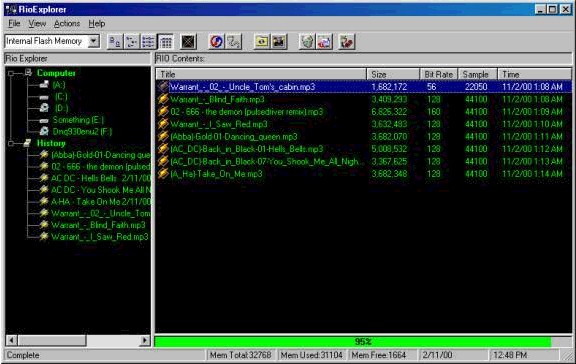Click the last red toolbar icon
The height and width of the screenshot is (364, 576).
[346, 42]
